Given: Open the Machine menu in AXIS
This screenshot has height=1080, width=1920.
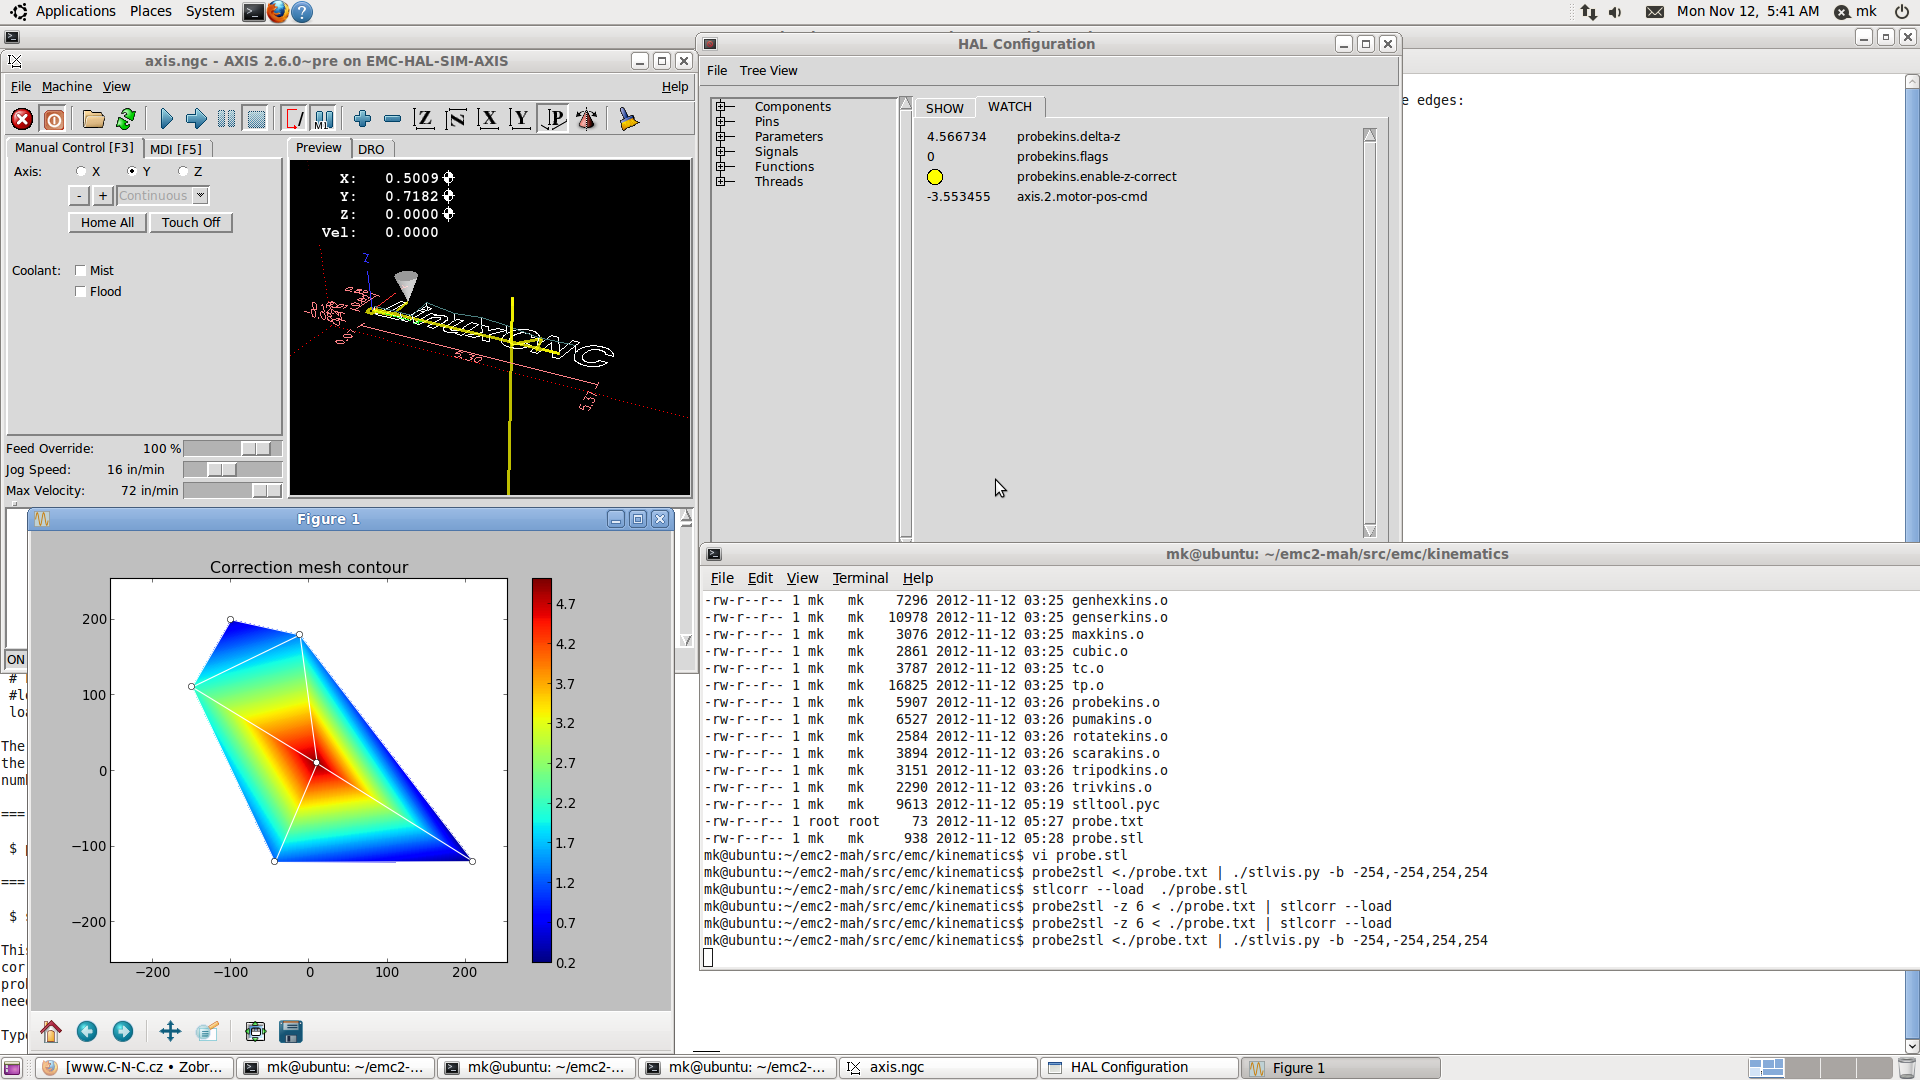Looking at the screenshot, I should (66, 87).
